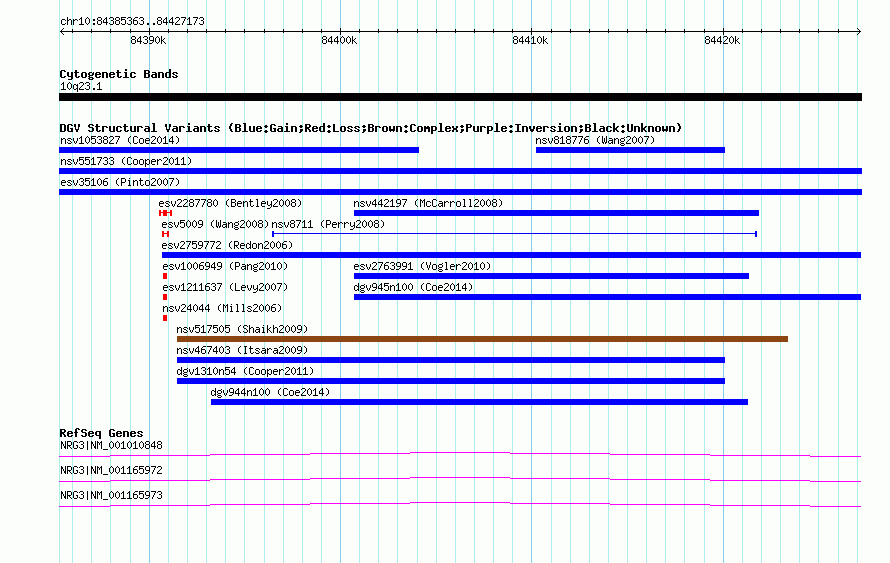The image size is (890, 563).
Task: Click the esv2763991 (Vogler2010) text label
Action: click(x=422, y=266)
